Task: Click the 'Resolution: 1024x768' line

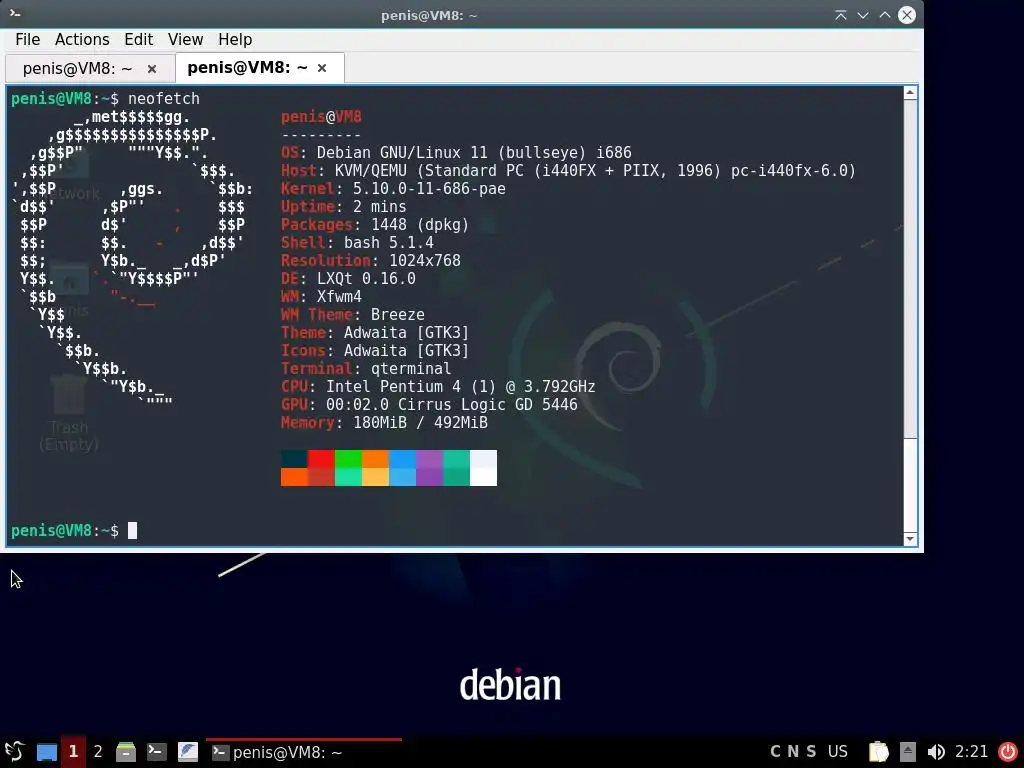Action: click(x=371, y=261)
